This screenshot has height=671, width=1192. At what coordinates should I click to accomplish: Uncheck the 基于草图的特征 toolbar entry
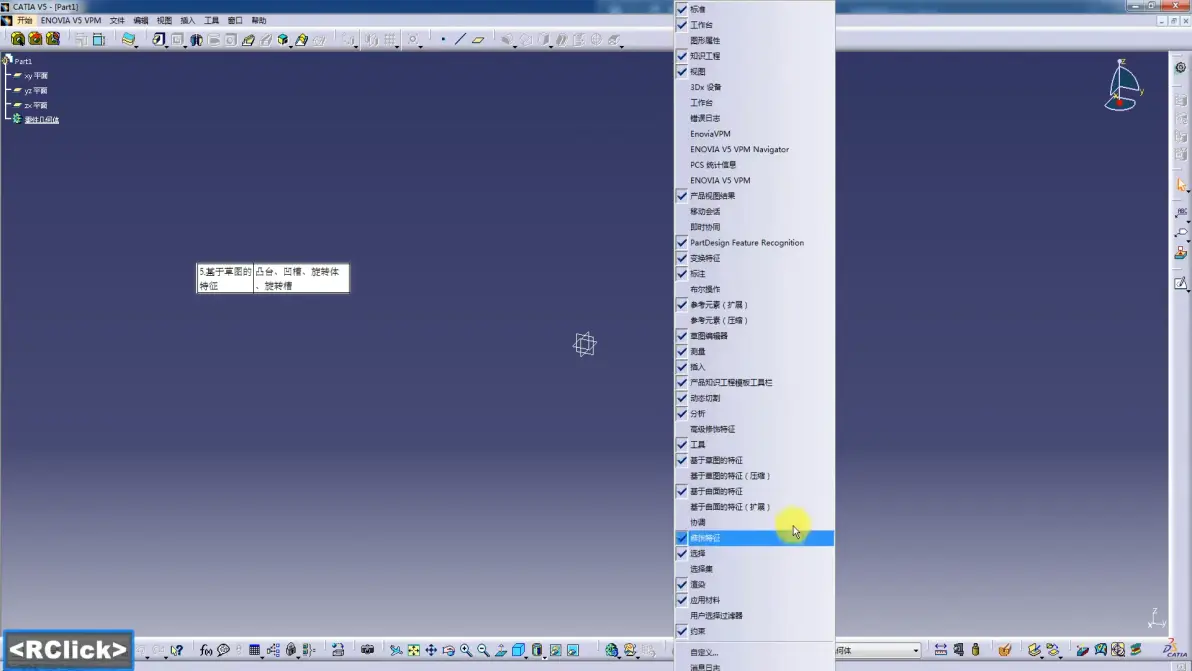(754, 460)
